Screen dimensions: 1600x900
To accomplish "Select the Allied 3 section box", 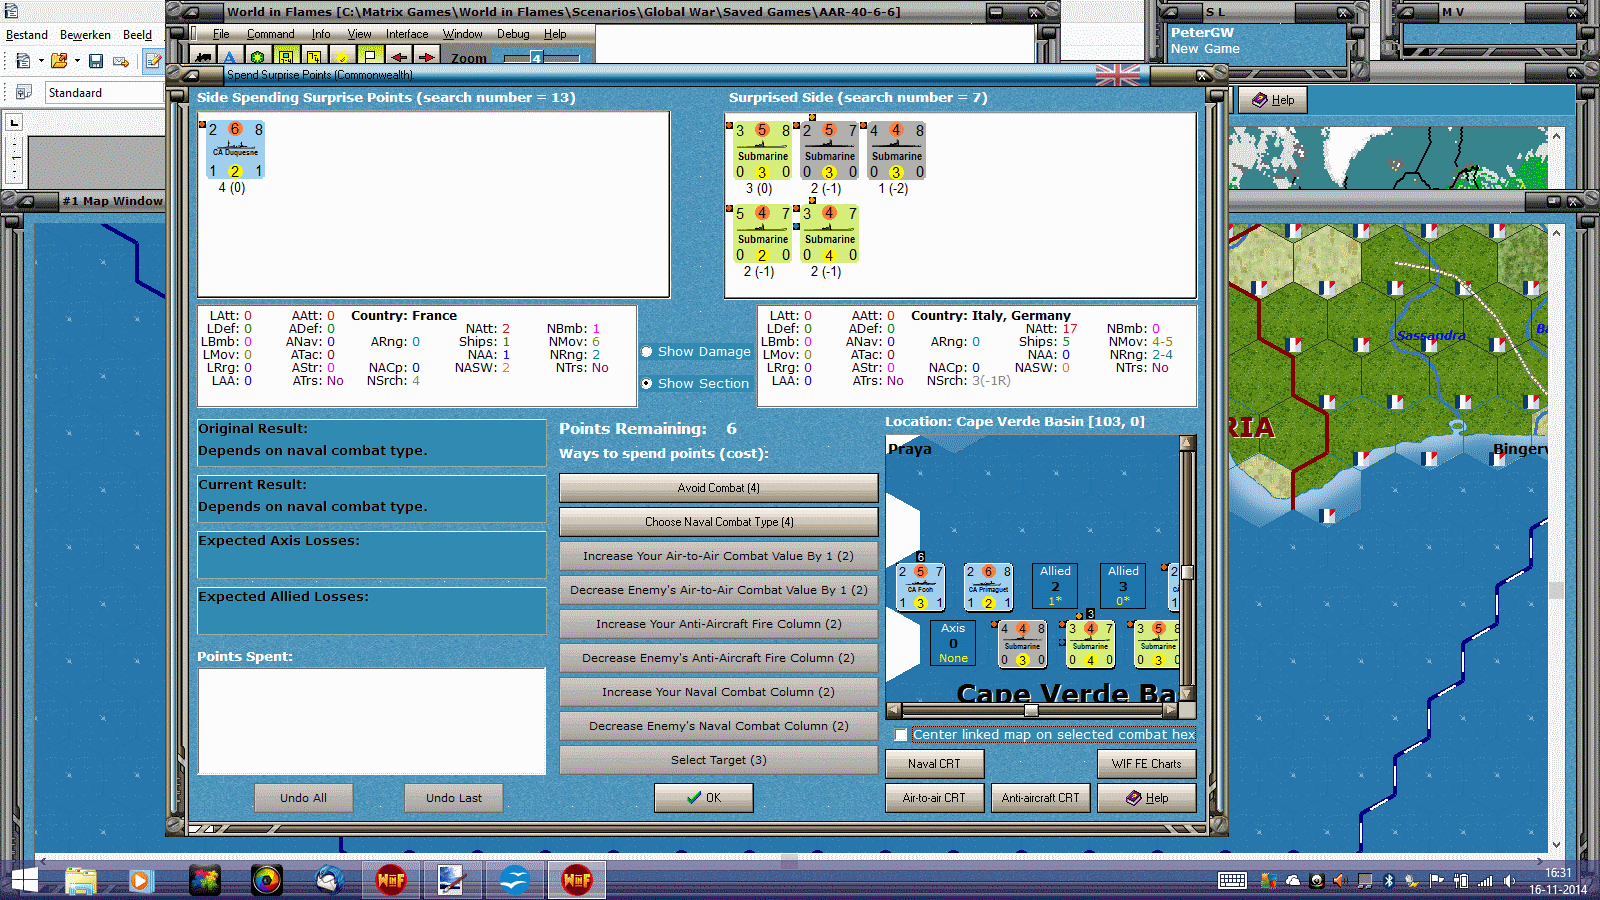I will (1123, 586).
